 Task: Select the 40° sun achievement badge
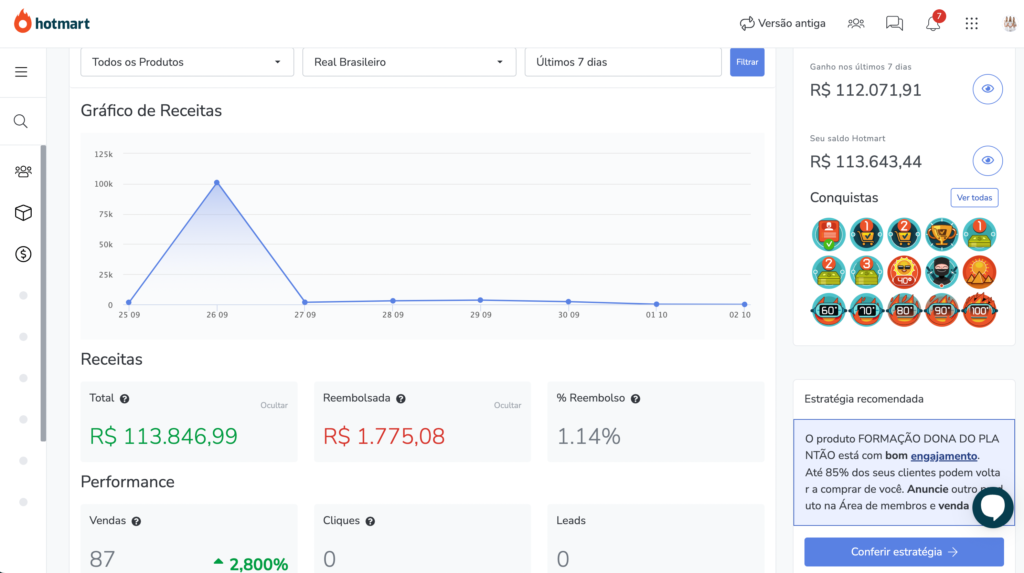904,272
